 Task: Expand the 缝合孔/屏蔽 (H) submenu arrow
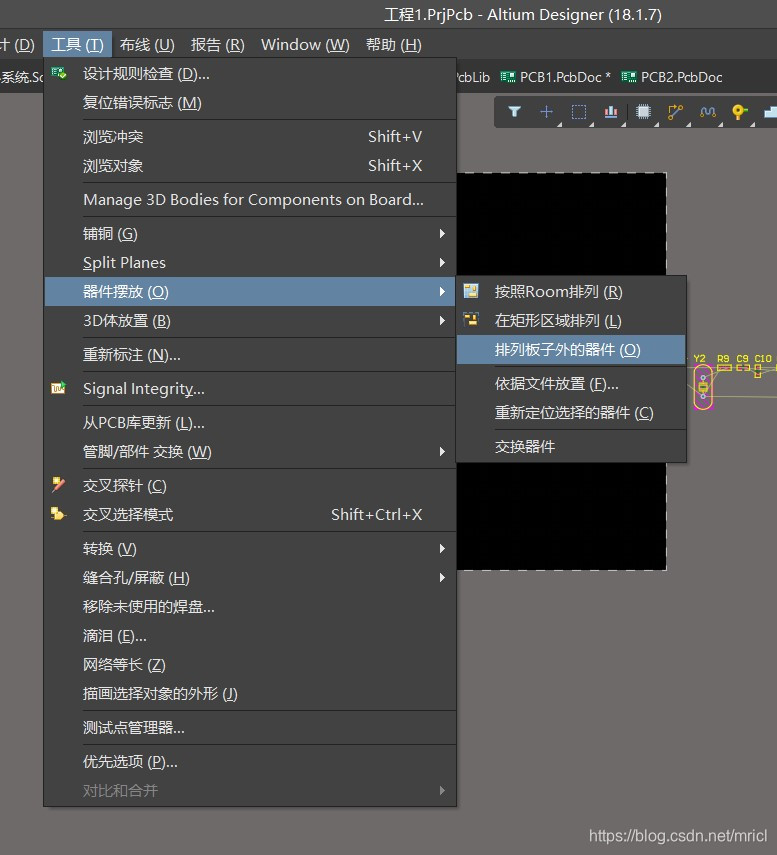442,577
